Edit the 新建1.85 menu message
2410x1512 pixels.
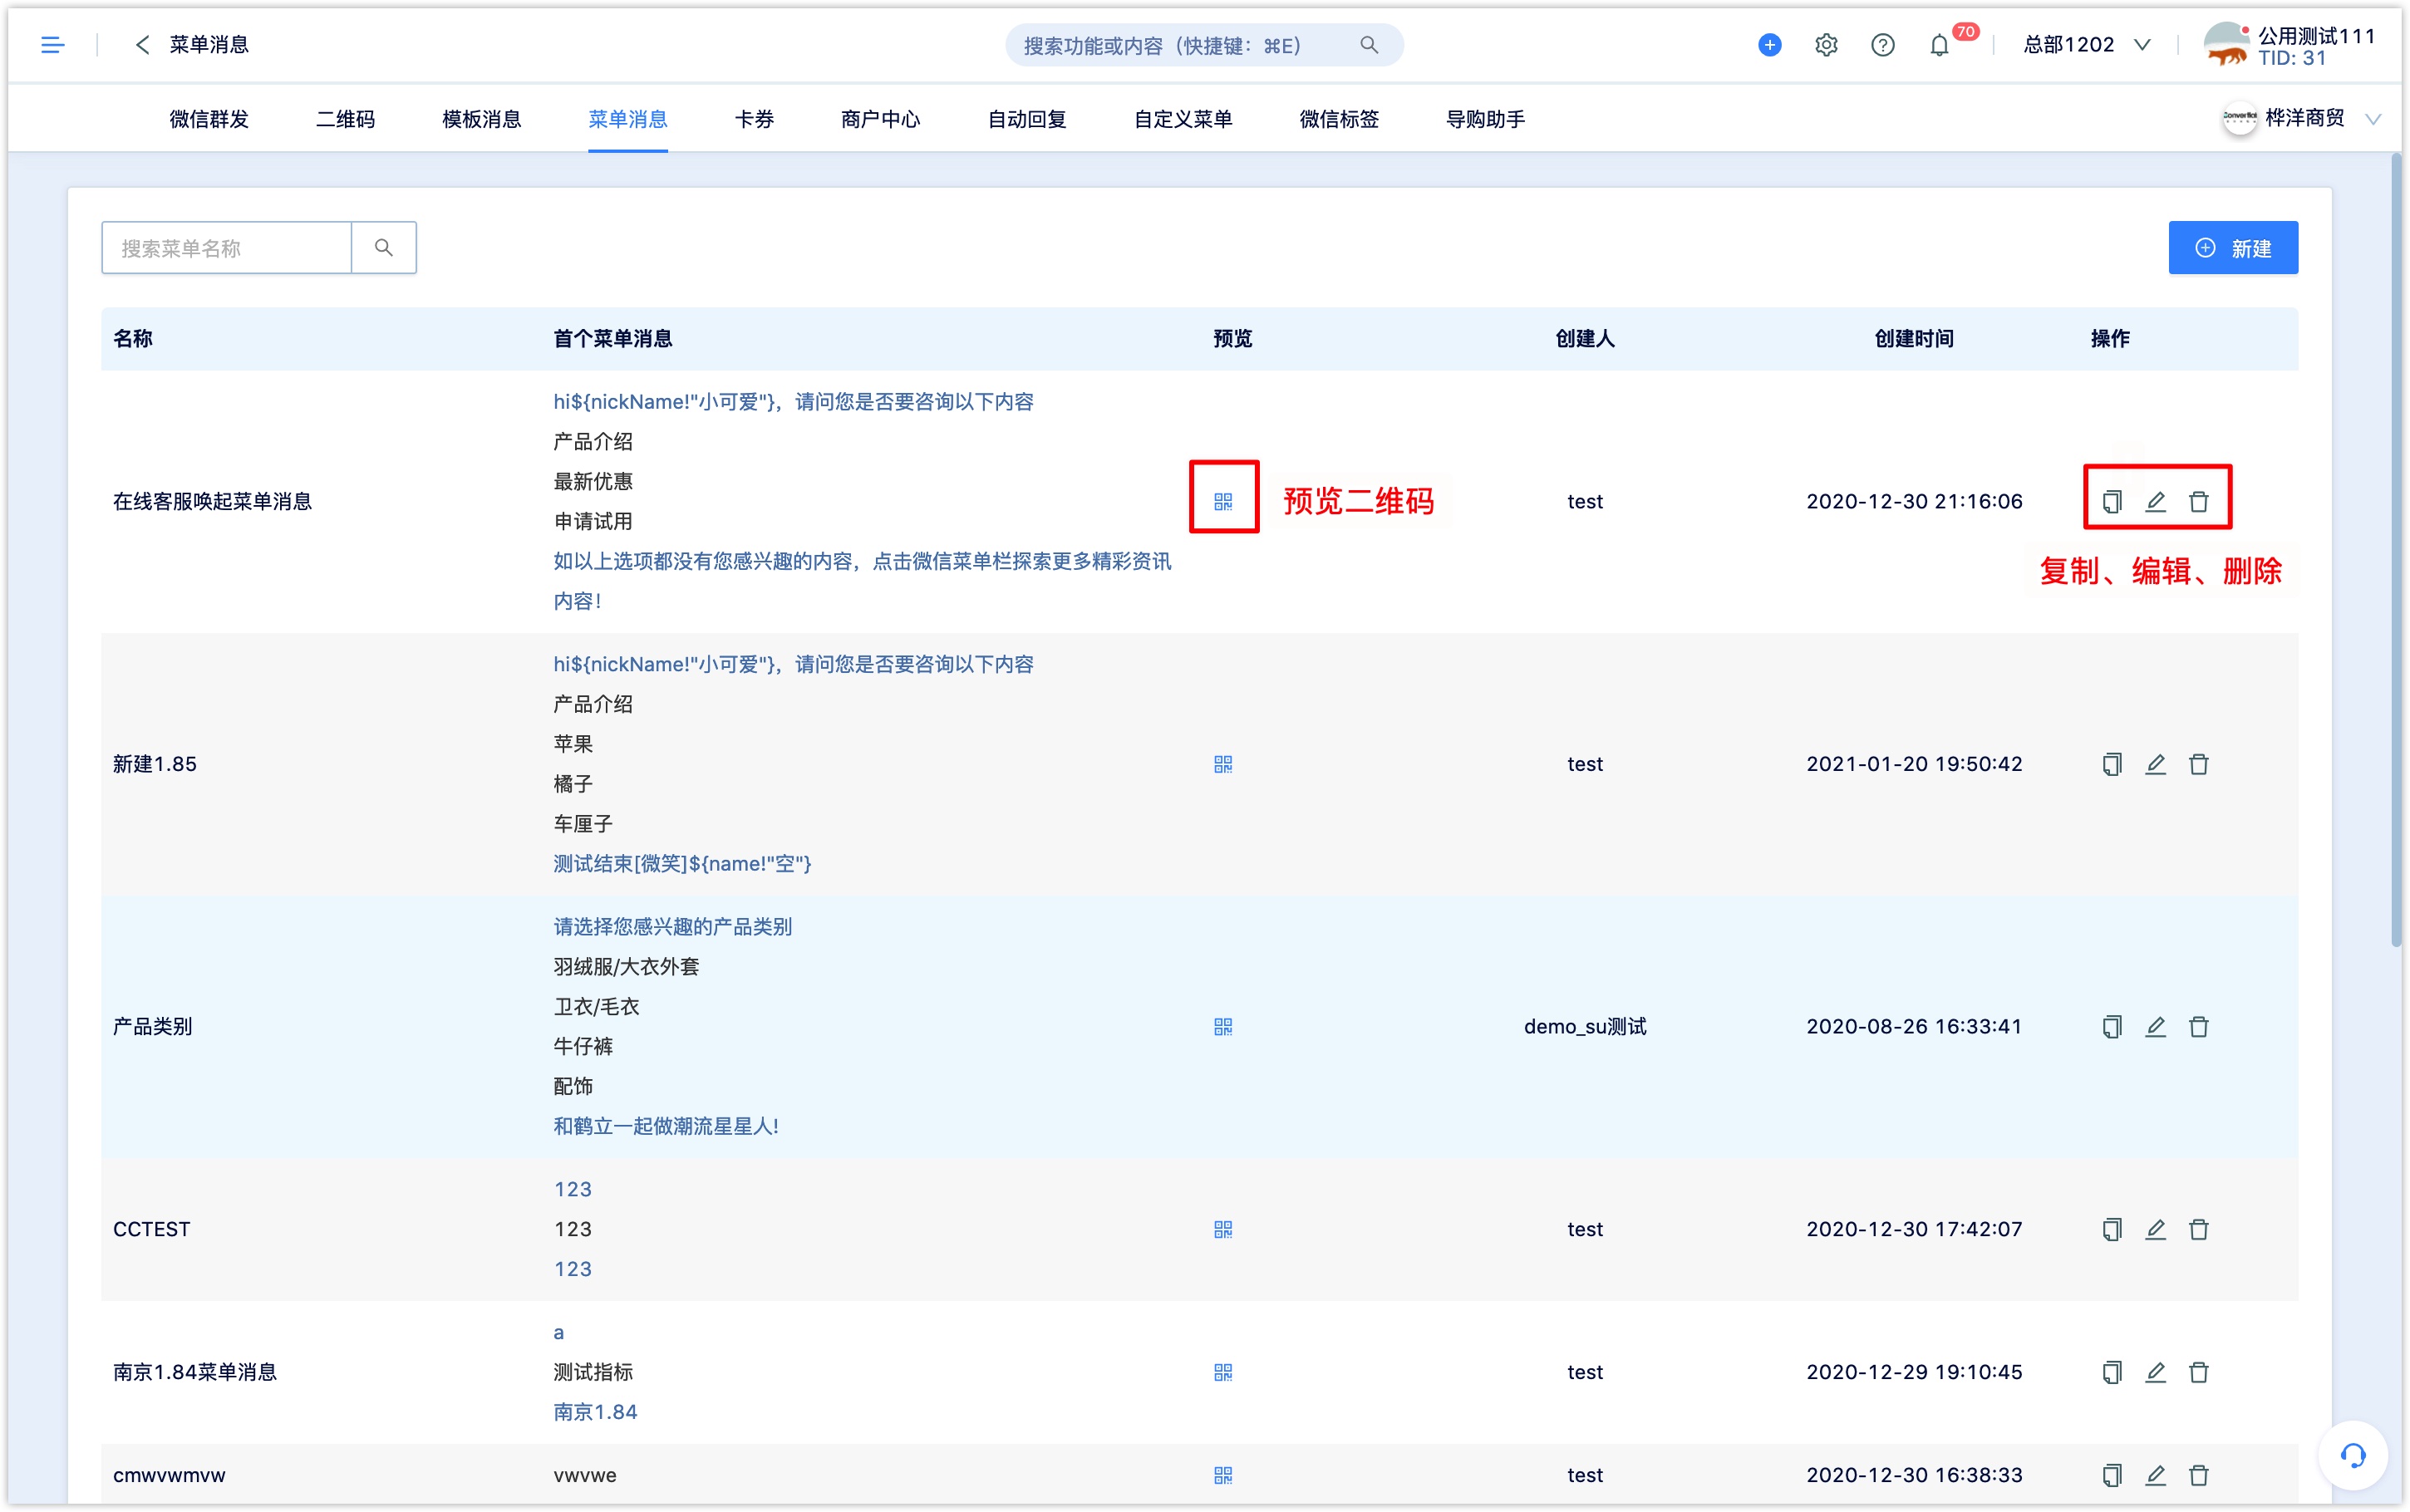2155,764
